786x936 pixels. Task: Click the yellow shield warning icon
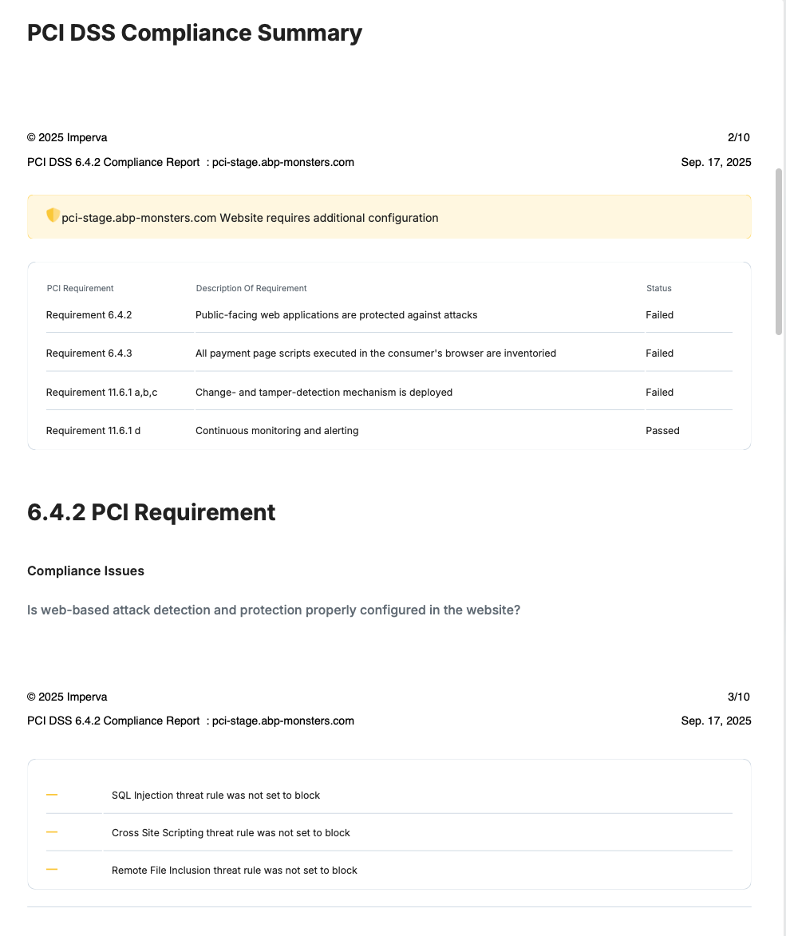53,216
